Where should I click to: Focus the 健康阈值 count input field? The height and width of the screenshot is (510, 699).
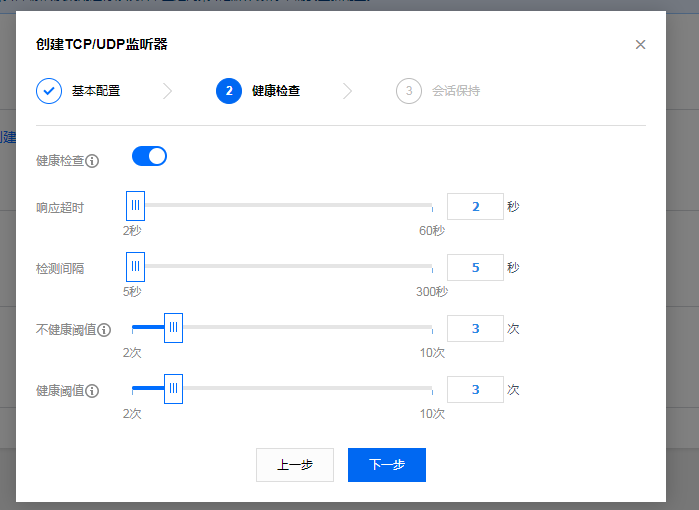[x=475, y=390]
